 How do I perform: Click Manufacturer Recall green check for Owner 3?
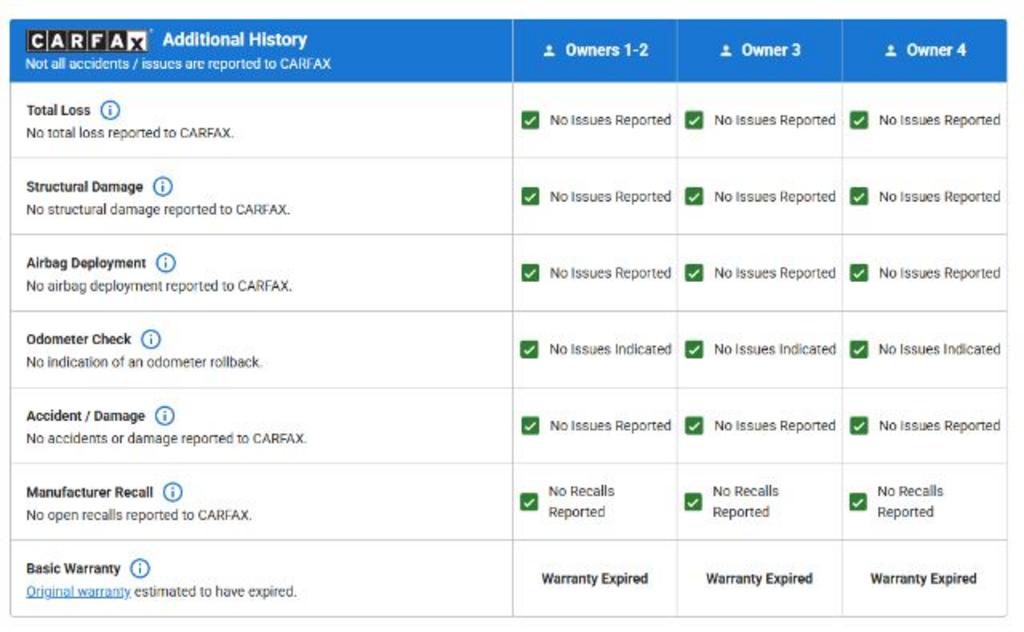tap(694, 501)
